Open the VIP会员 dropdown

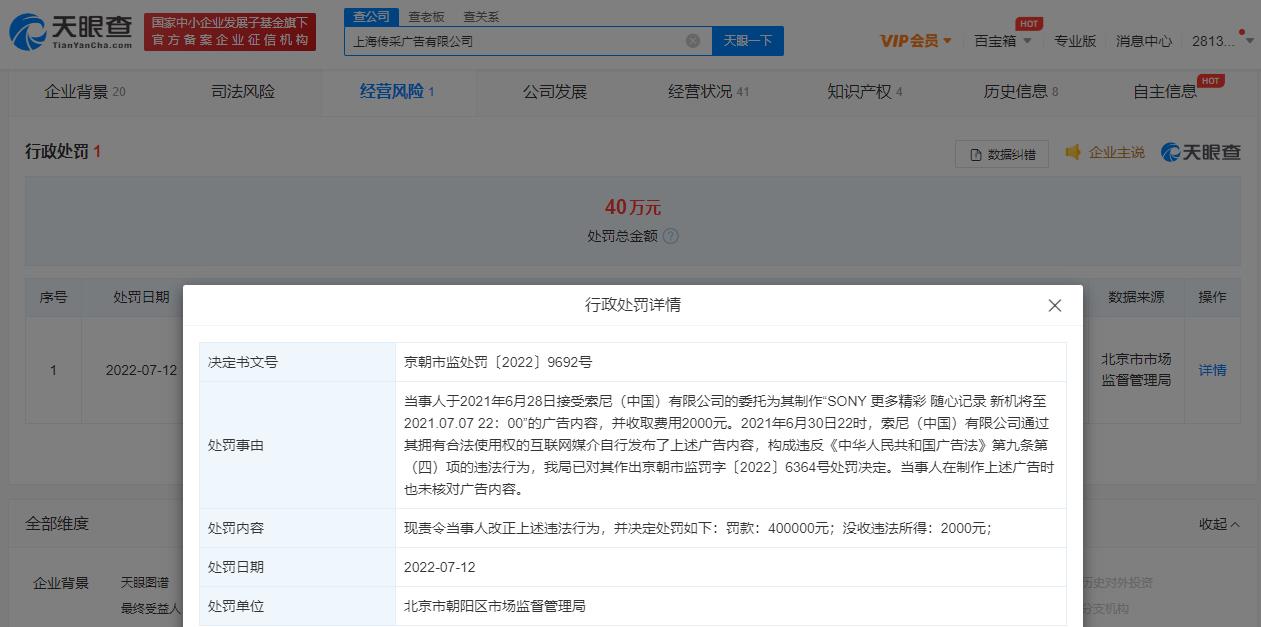coord(916,41)
